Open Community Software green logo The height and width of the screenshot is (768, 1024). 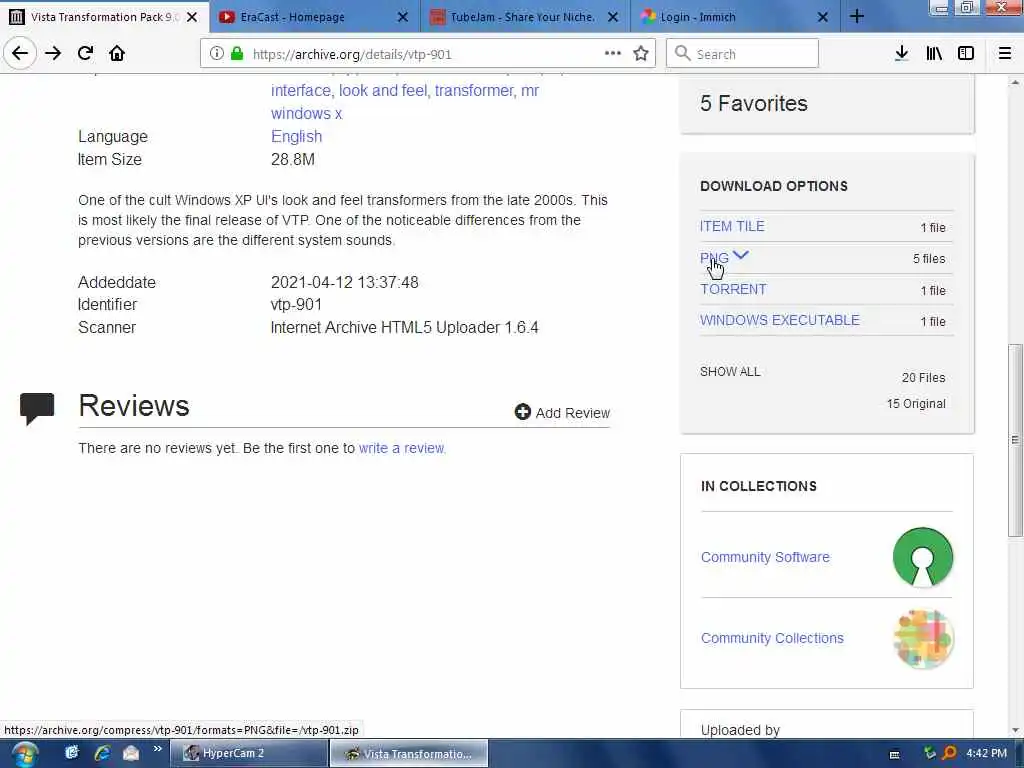pos(922,557)
